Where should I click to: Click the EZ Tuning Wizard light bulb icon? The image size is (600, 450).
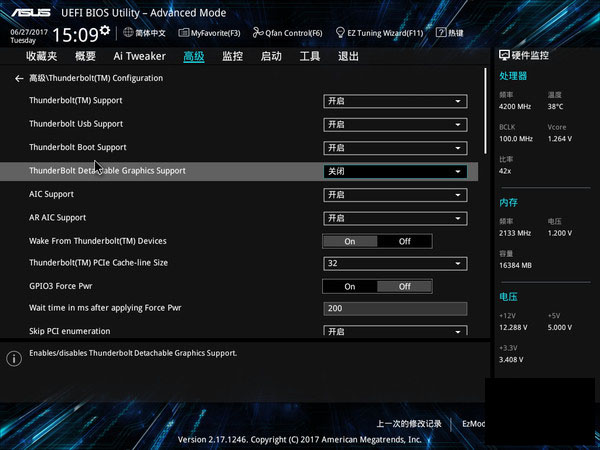[x=340, y=33]
